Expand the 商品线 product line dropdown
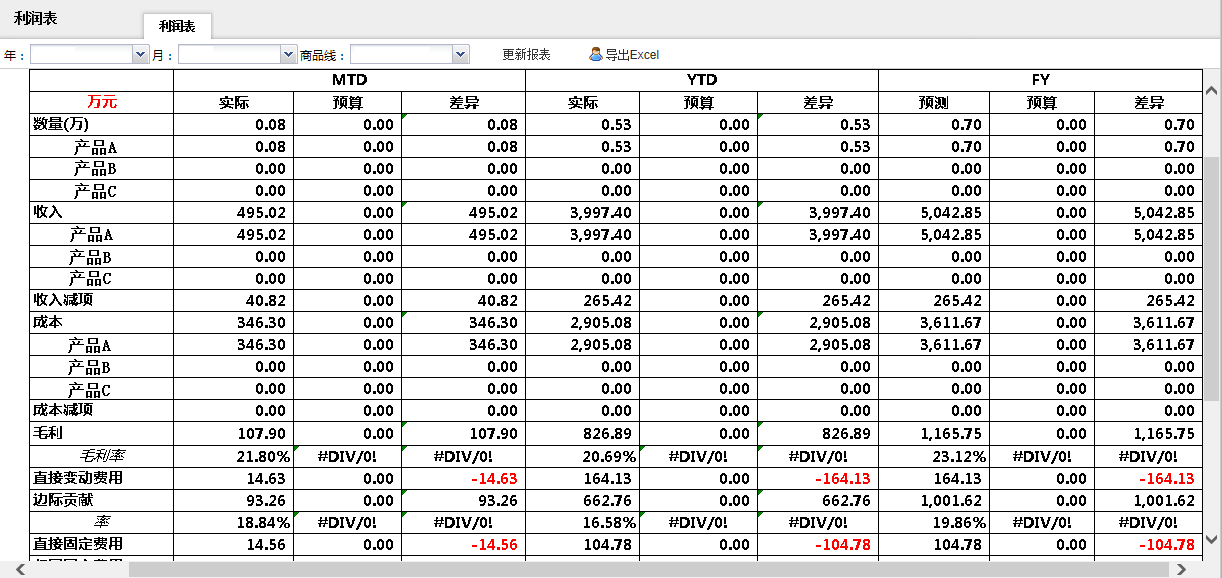The width and height of the screenshot is (1222, 578). pyautogui.click(x=460, y=55)
